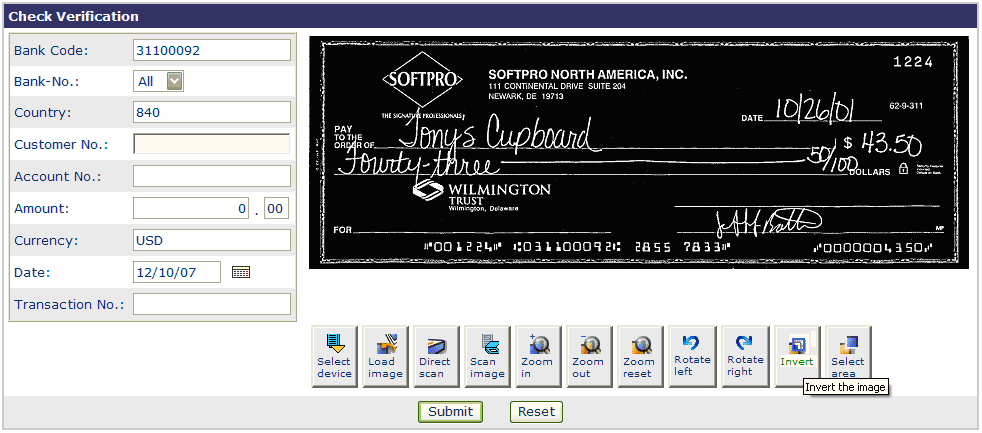Zoom out of the check image

589,356
